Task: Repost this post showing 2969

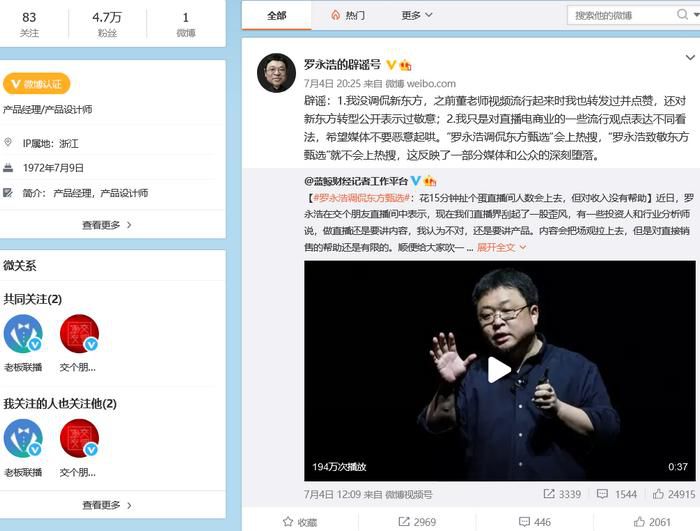Action: (417, 522)
